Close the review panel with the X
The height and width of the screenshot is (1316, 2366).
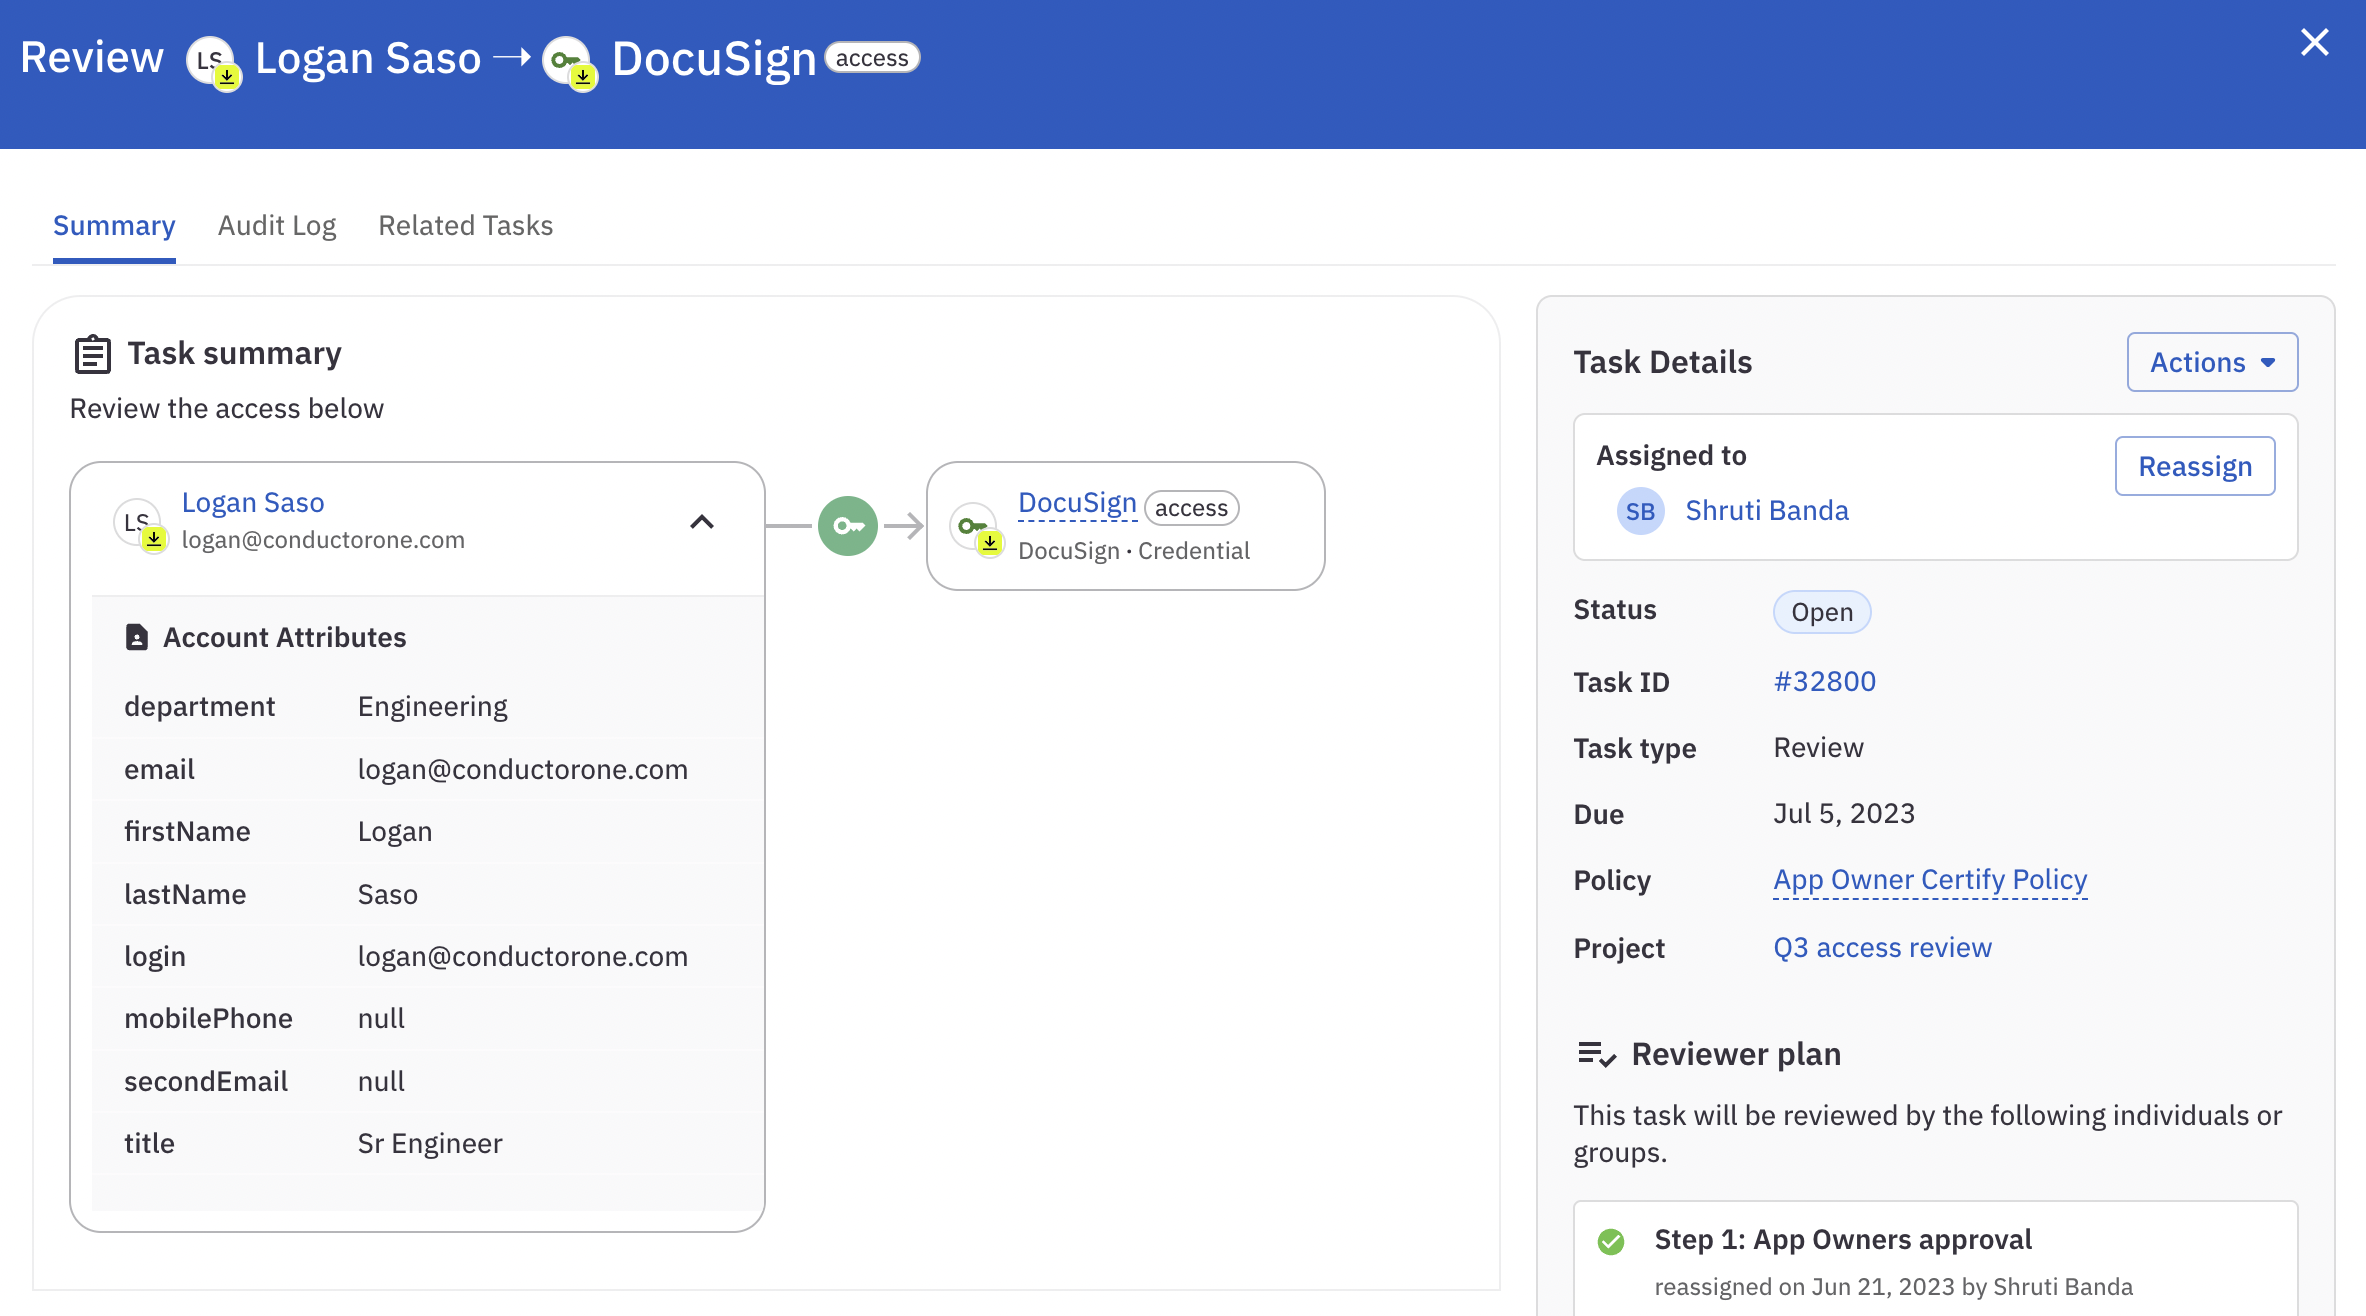(2314, 42)
